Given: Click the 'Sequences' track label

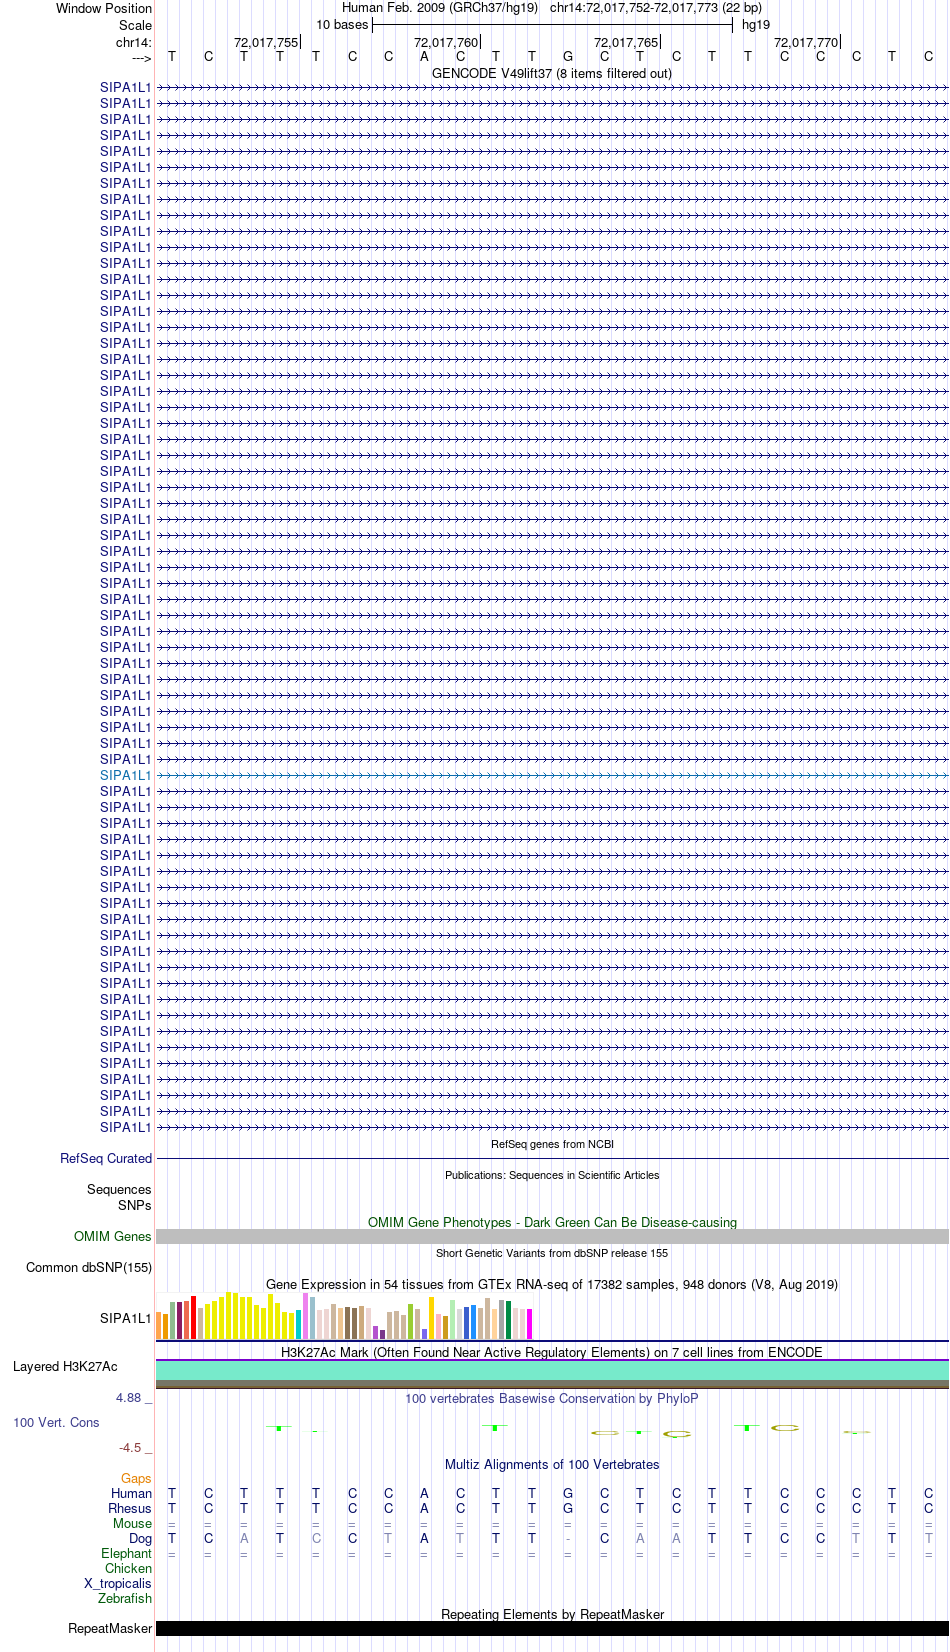Looking at the screenshot, I should pos(119,1189).
